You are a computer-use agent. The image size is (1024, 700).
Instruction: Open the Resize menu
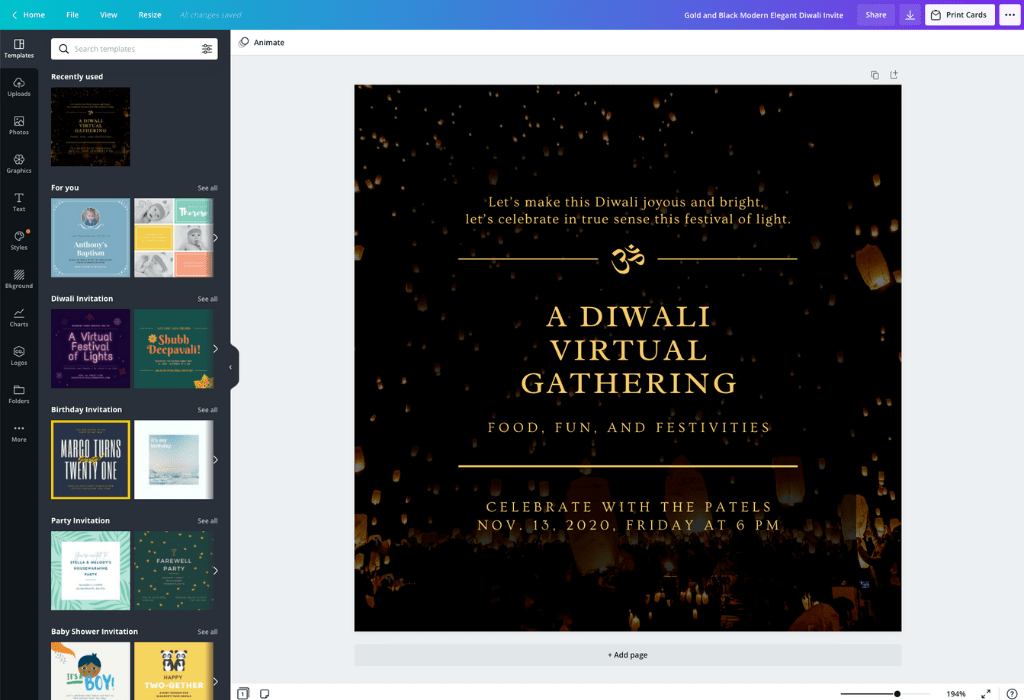click(x=148, y=15)
